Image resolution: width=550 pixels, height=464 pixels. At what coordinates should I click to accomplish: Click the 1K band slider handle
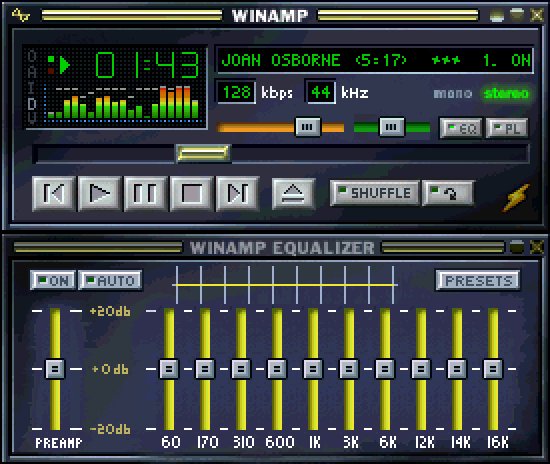[313, 369]
